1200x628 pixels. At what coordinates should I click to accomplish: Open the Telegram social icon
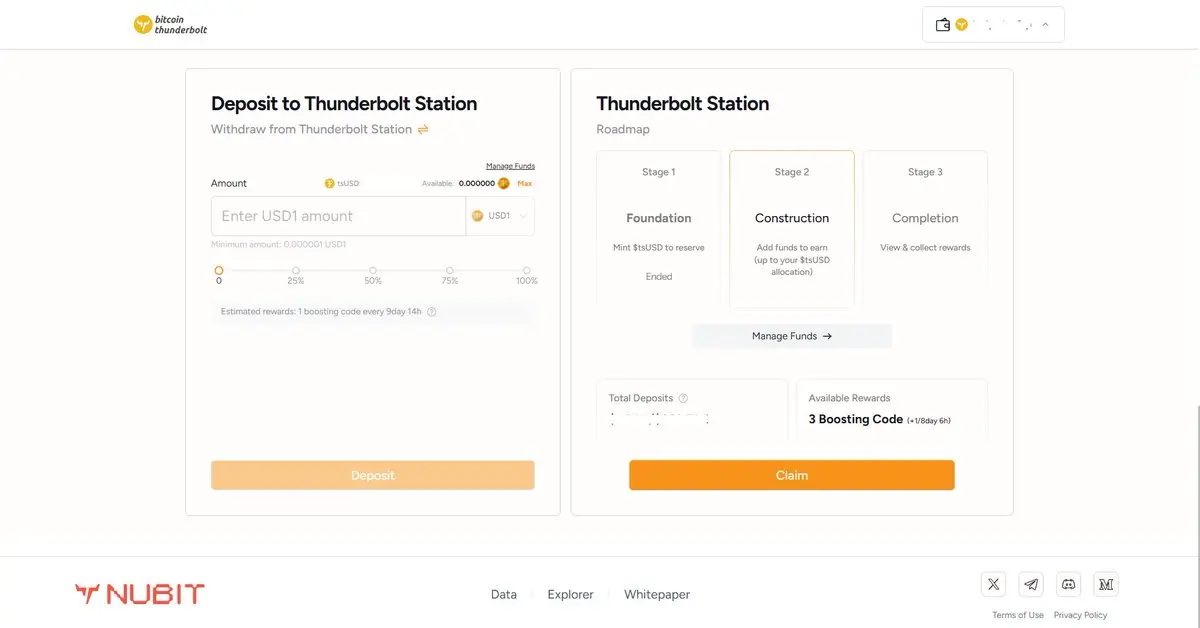coord(1031,584)
